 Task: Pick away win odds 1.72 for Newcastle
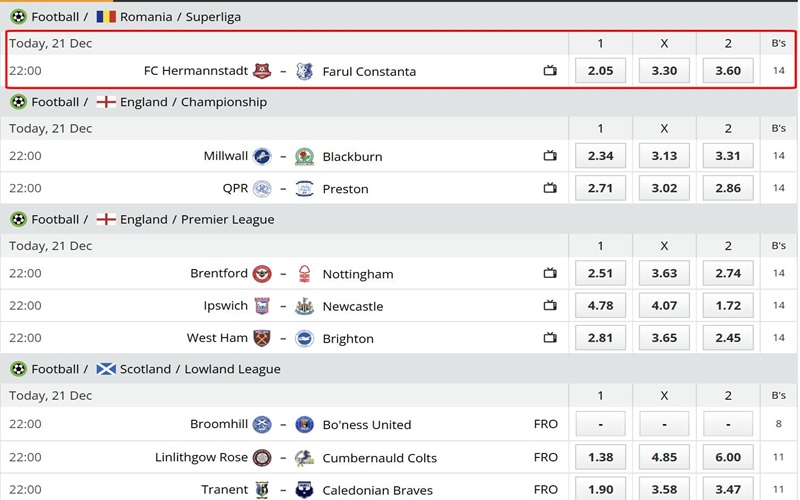click(x=728, y=306)
